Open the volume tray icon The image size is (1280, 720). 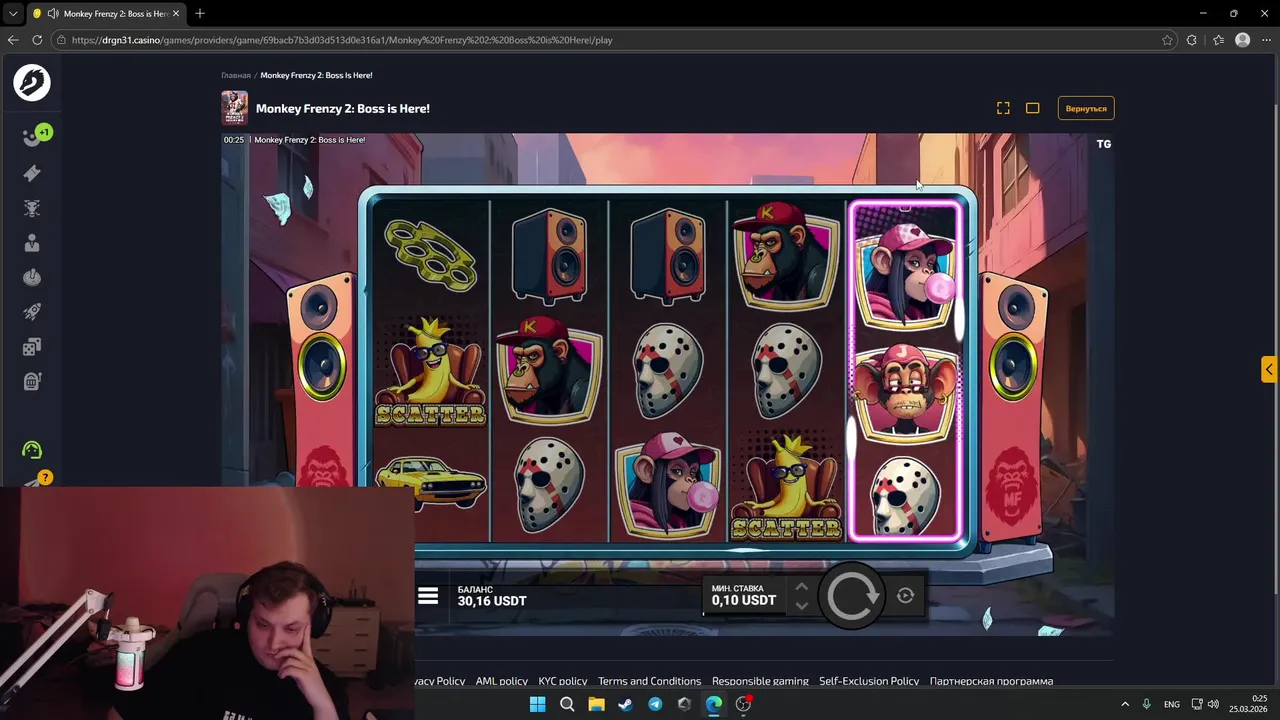point(1214,704)
